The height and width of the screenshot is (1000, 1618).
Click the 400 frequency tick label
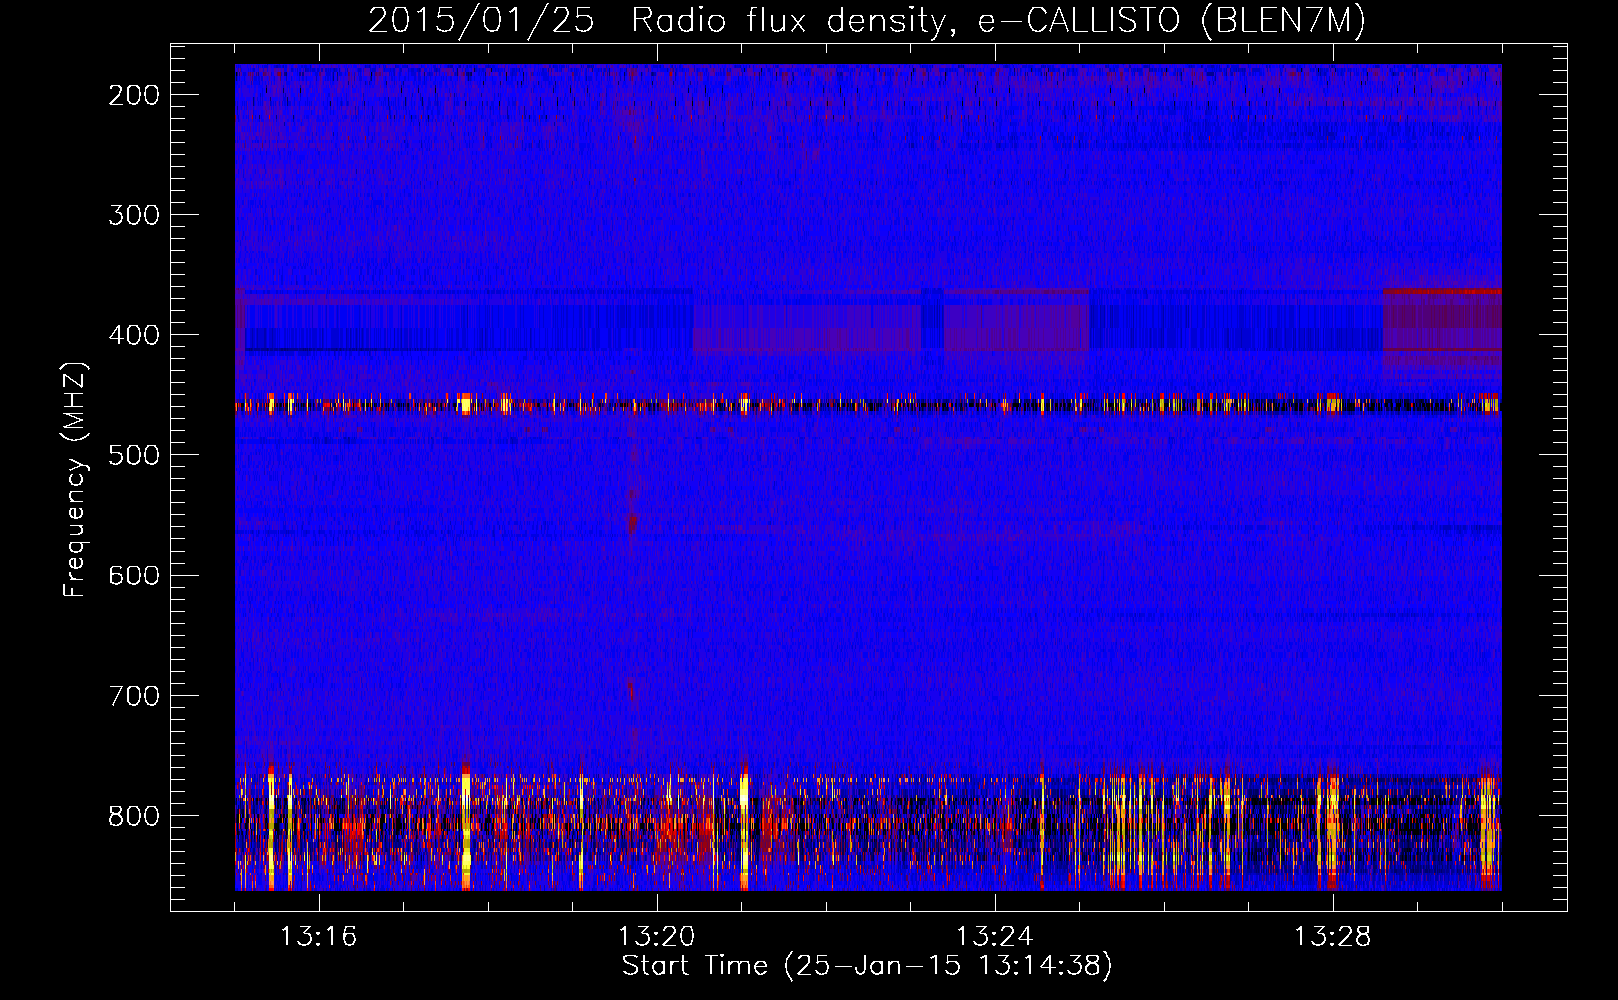click(134, 335)
